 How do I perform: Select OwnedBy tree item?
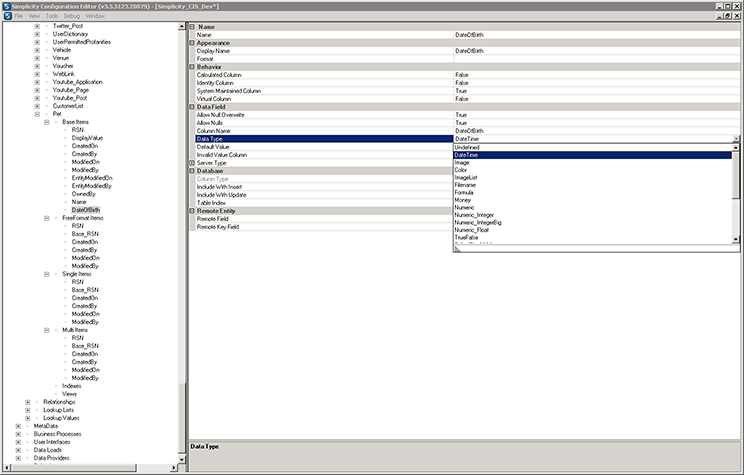click(84, 194)
